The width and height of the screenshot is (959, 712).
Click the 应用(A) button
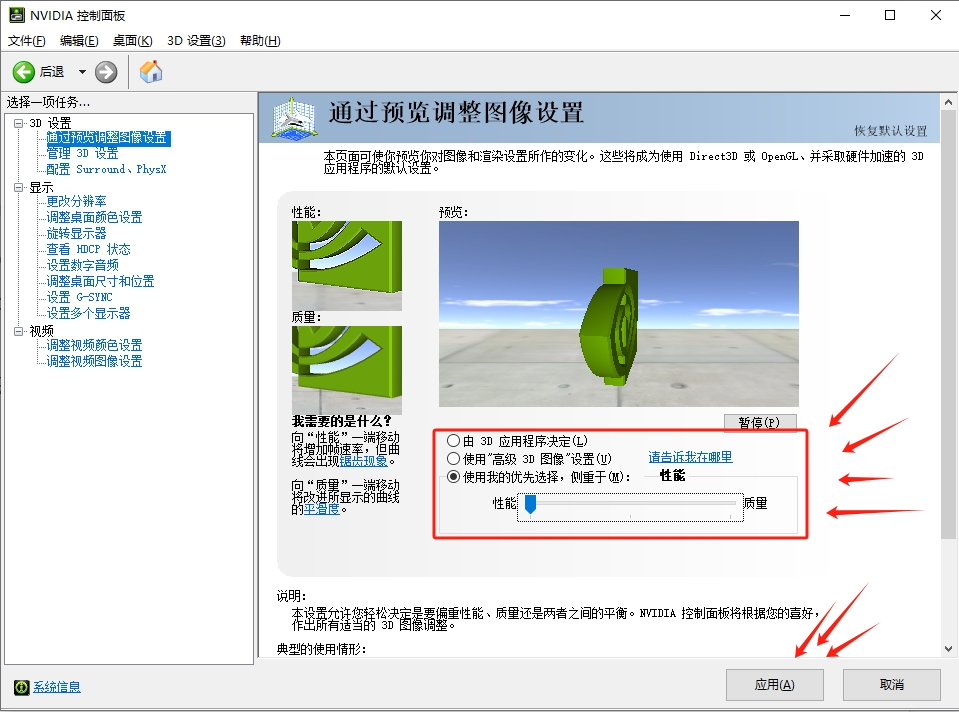click(774, 684)
